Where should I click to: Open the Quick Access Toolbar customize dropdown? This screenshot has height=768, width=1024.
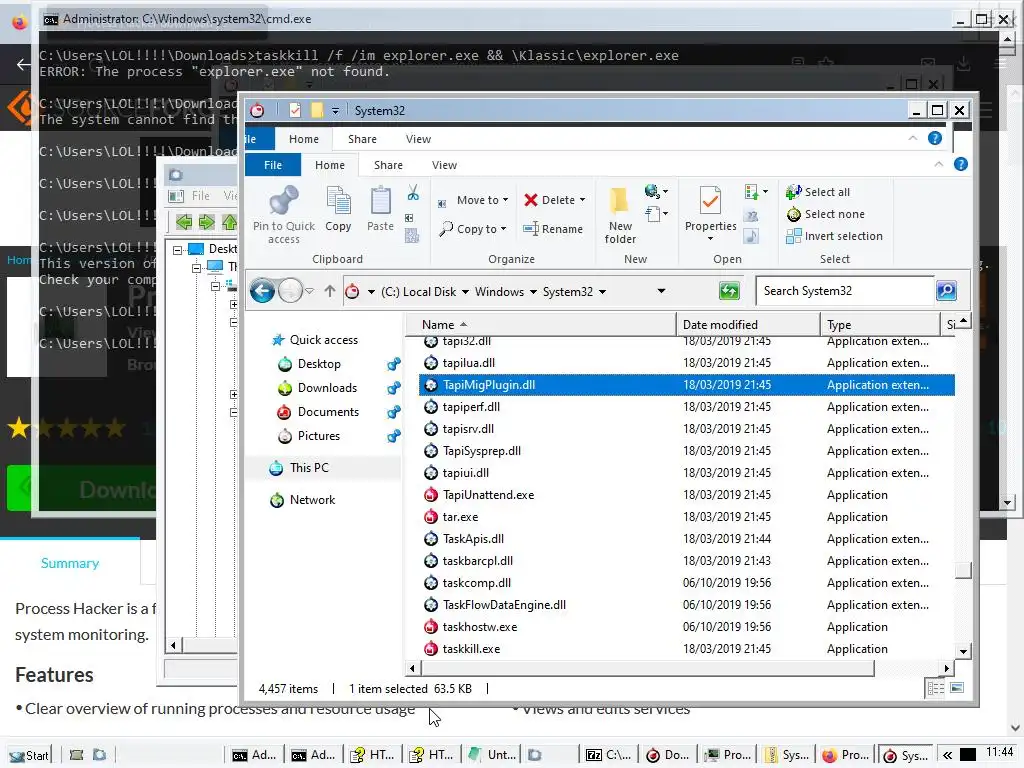tap(335, 111)
